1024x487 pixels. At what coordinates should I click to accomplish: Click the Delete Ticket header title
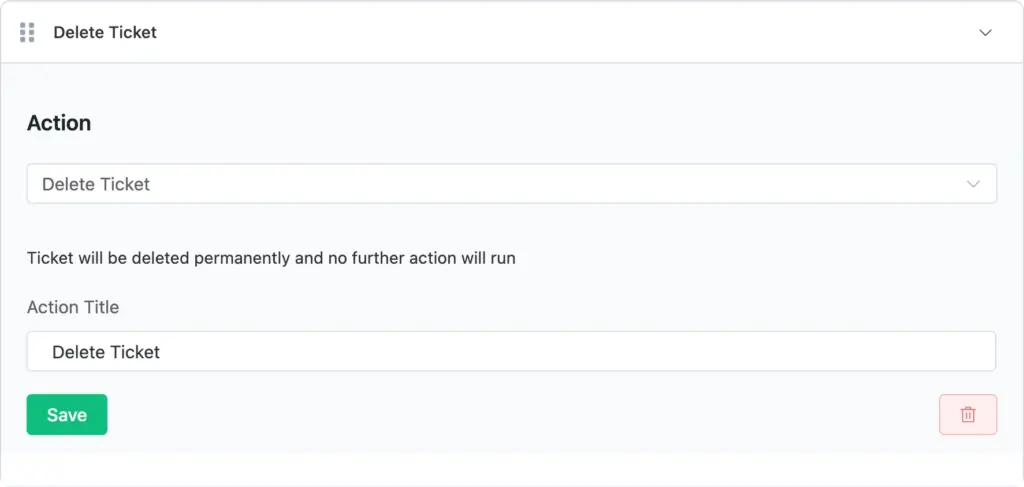coord(105,32)
